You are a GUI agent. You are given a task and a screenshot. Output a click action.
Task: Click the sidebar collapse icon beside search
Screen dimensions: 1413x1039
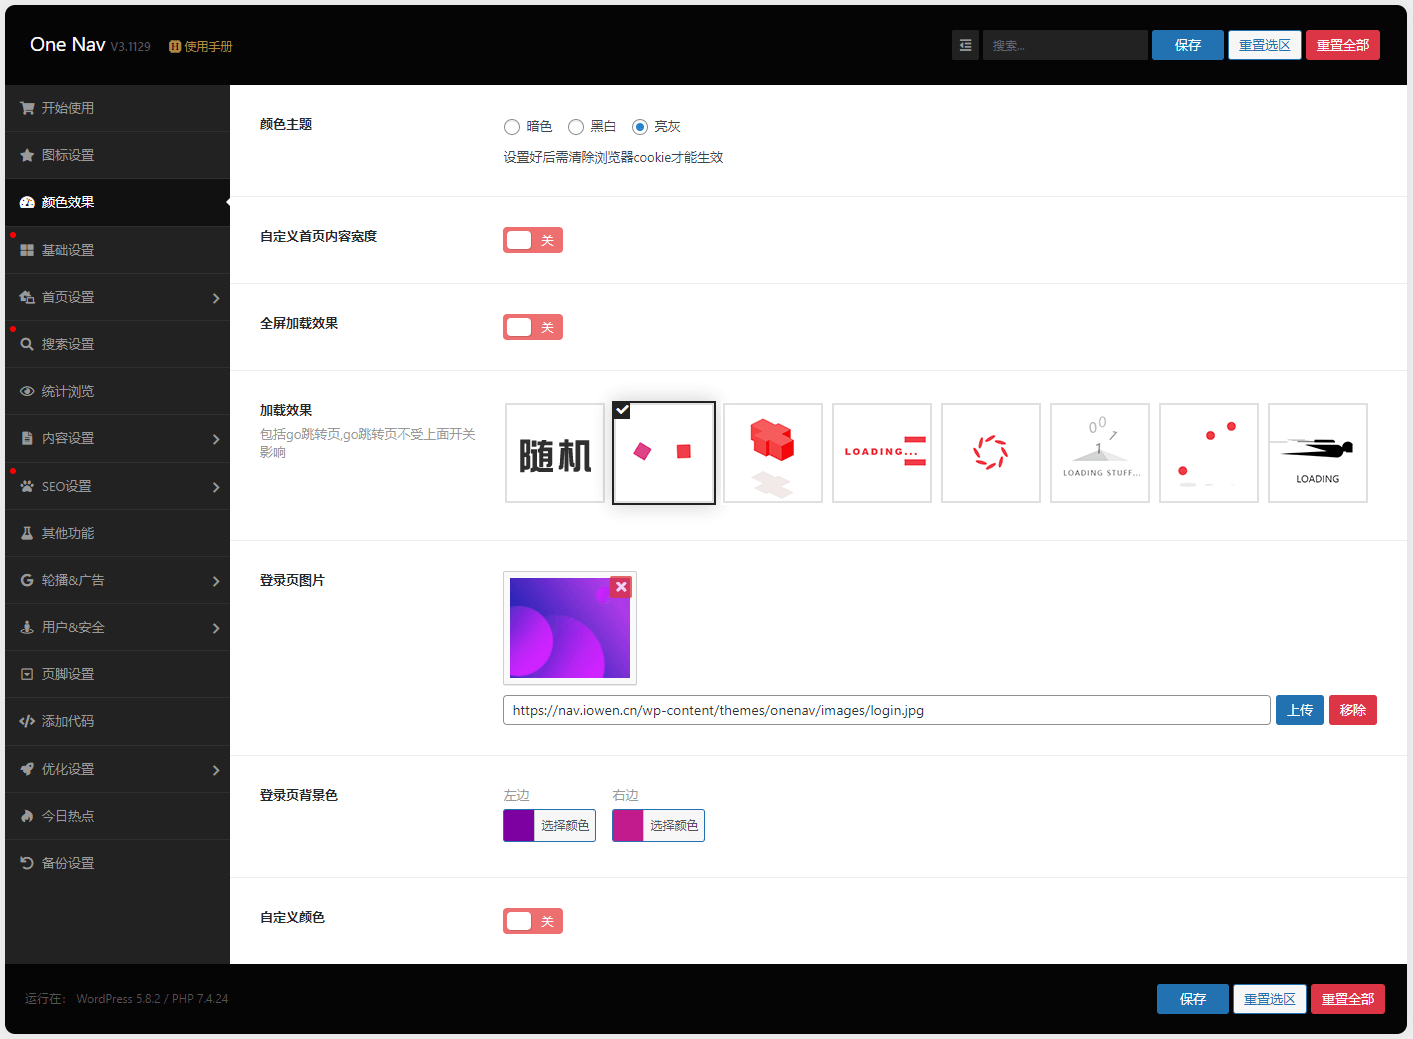965,45
